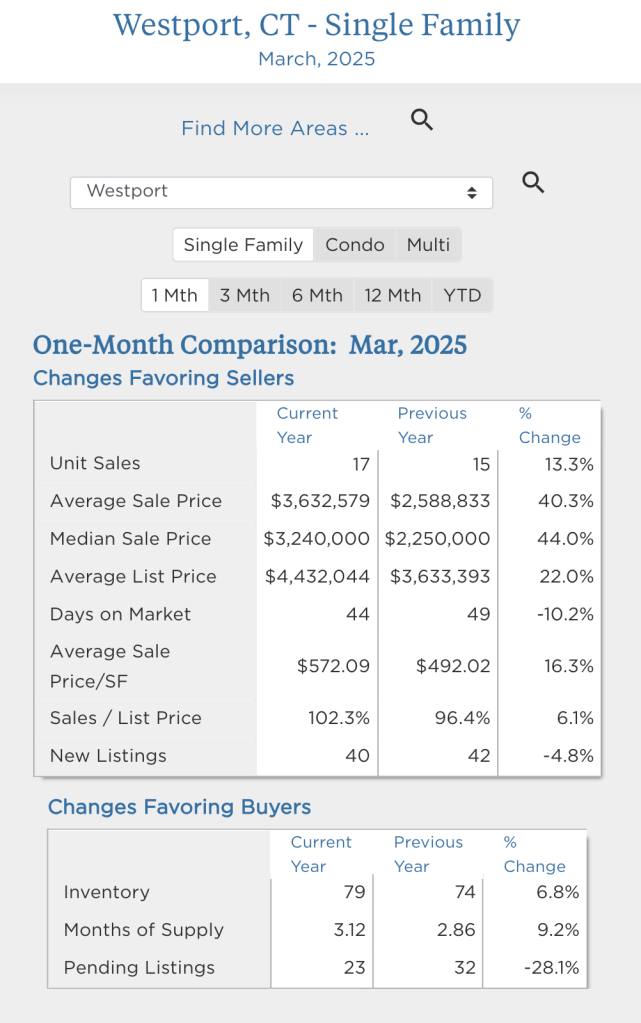Click the Changes Favoring Buyers heading
Image resolution: width=641 pixels, height=1023 pixels.
[179, 807]
